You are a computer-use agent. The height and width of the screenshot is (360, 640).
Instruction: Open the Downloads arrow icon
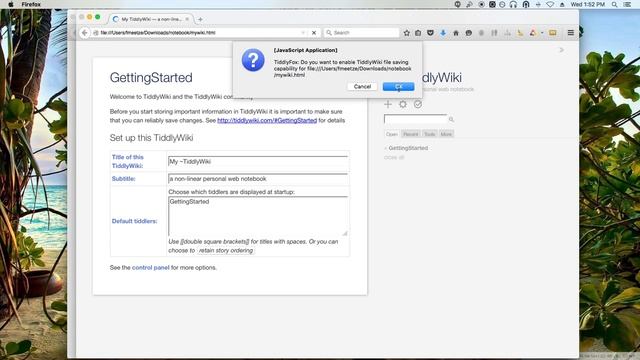443,33
